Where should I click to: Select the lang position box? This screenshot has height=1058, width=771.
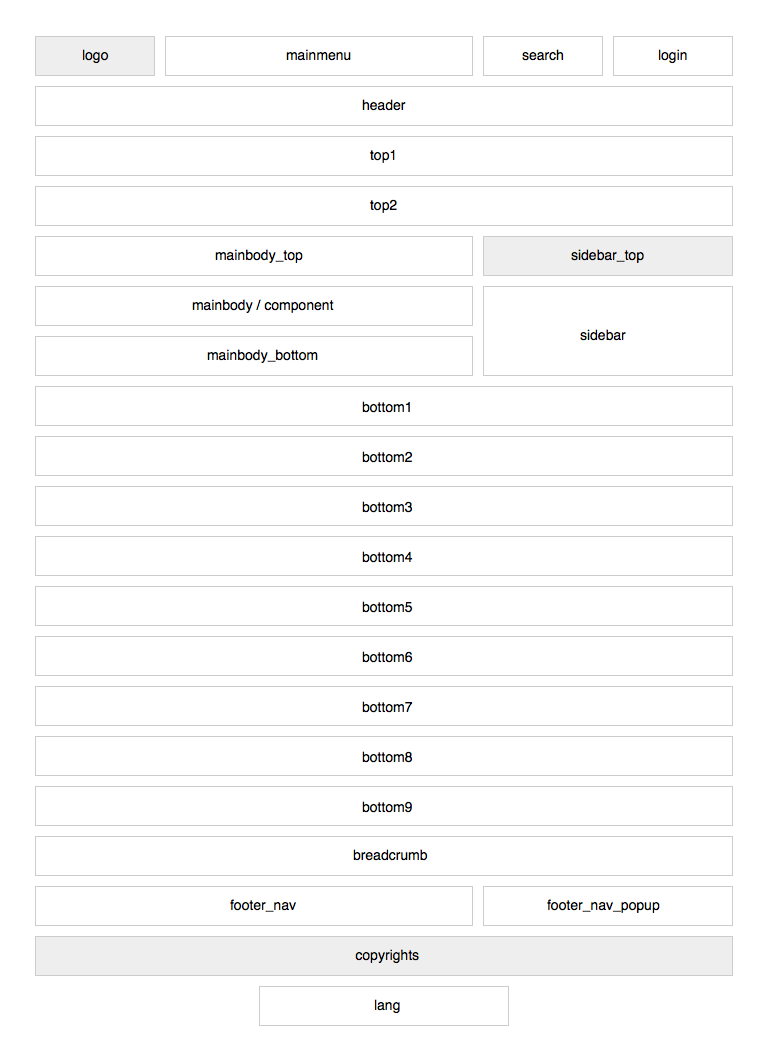click(383, 1006)
